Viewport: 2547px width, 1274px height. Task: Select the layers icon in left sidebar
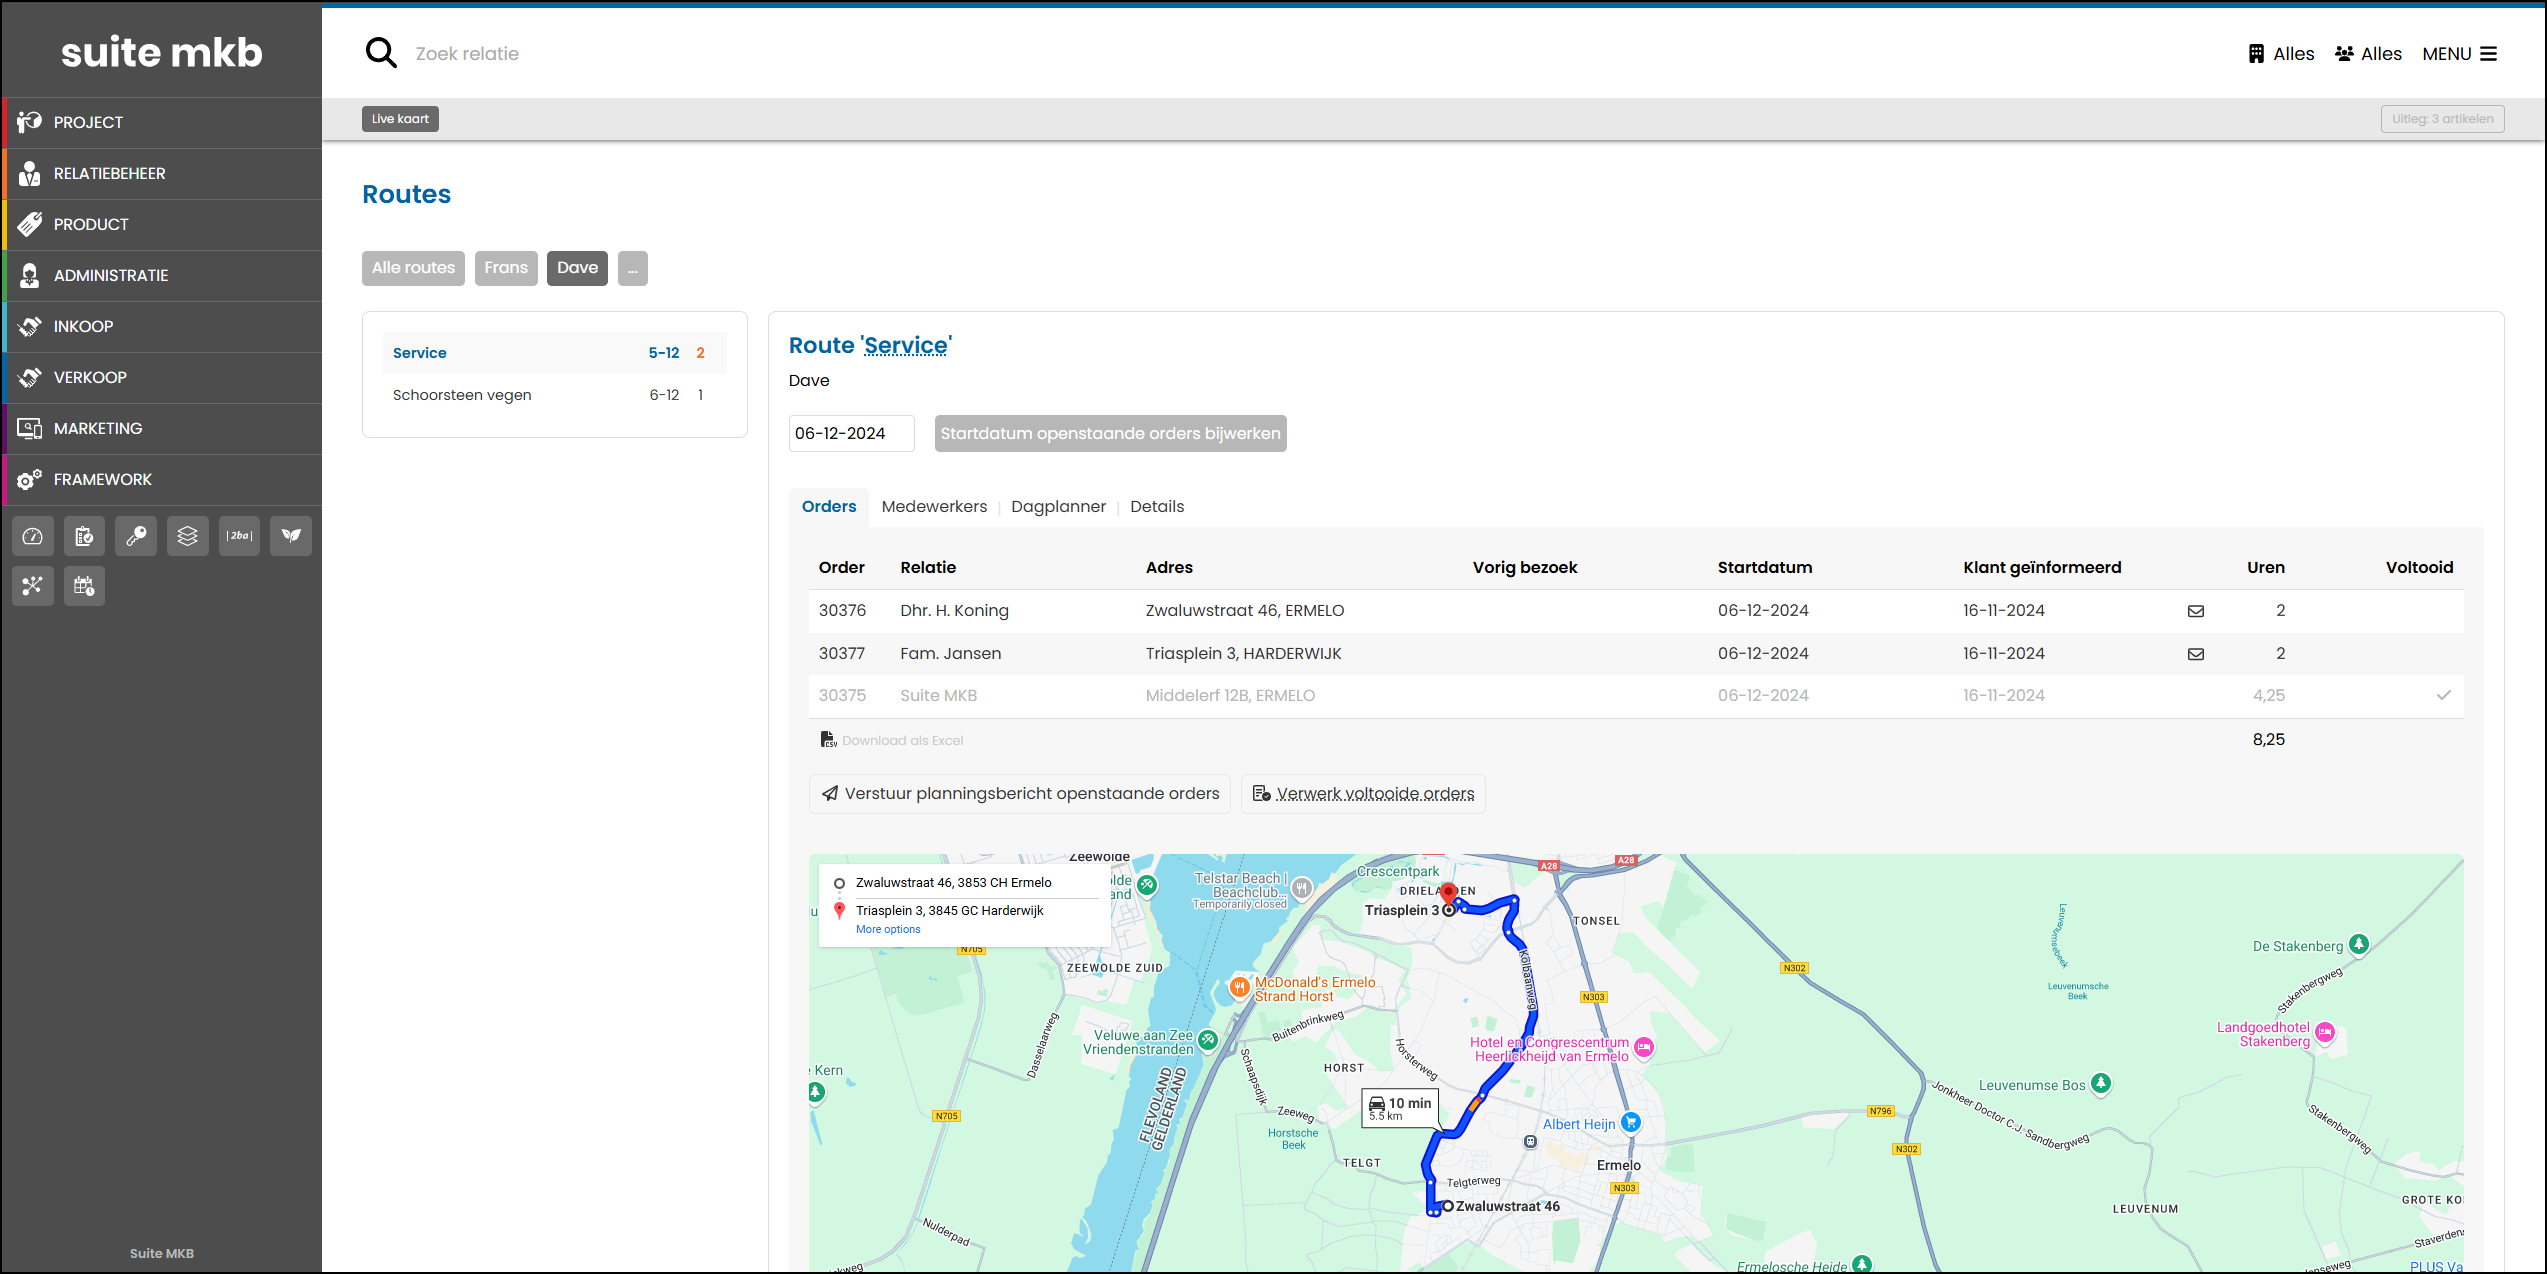188,536
